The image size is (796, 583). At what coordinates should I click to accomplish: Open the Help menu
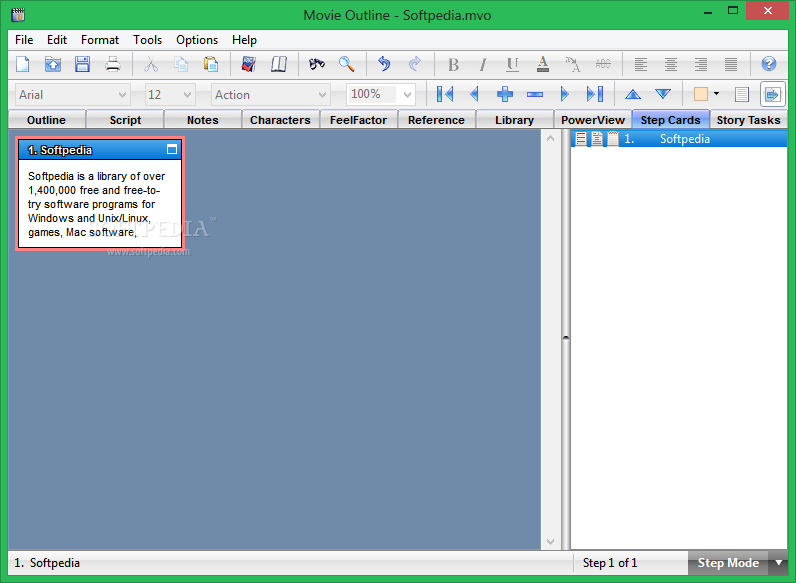[x=244, y=40]
